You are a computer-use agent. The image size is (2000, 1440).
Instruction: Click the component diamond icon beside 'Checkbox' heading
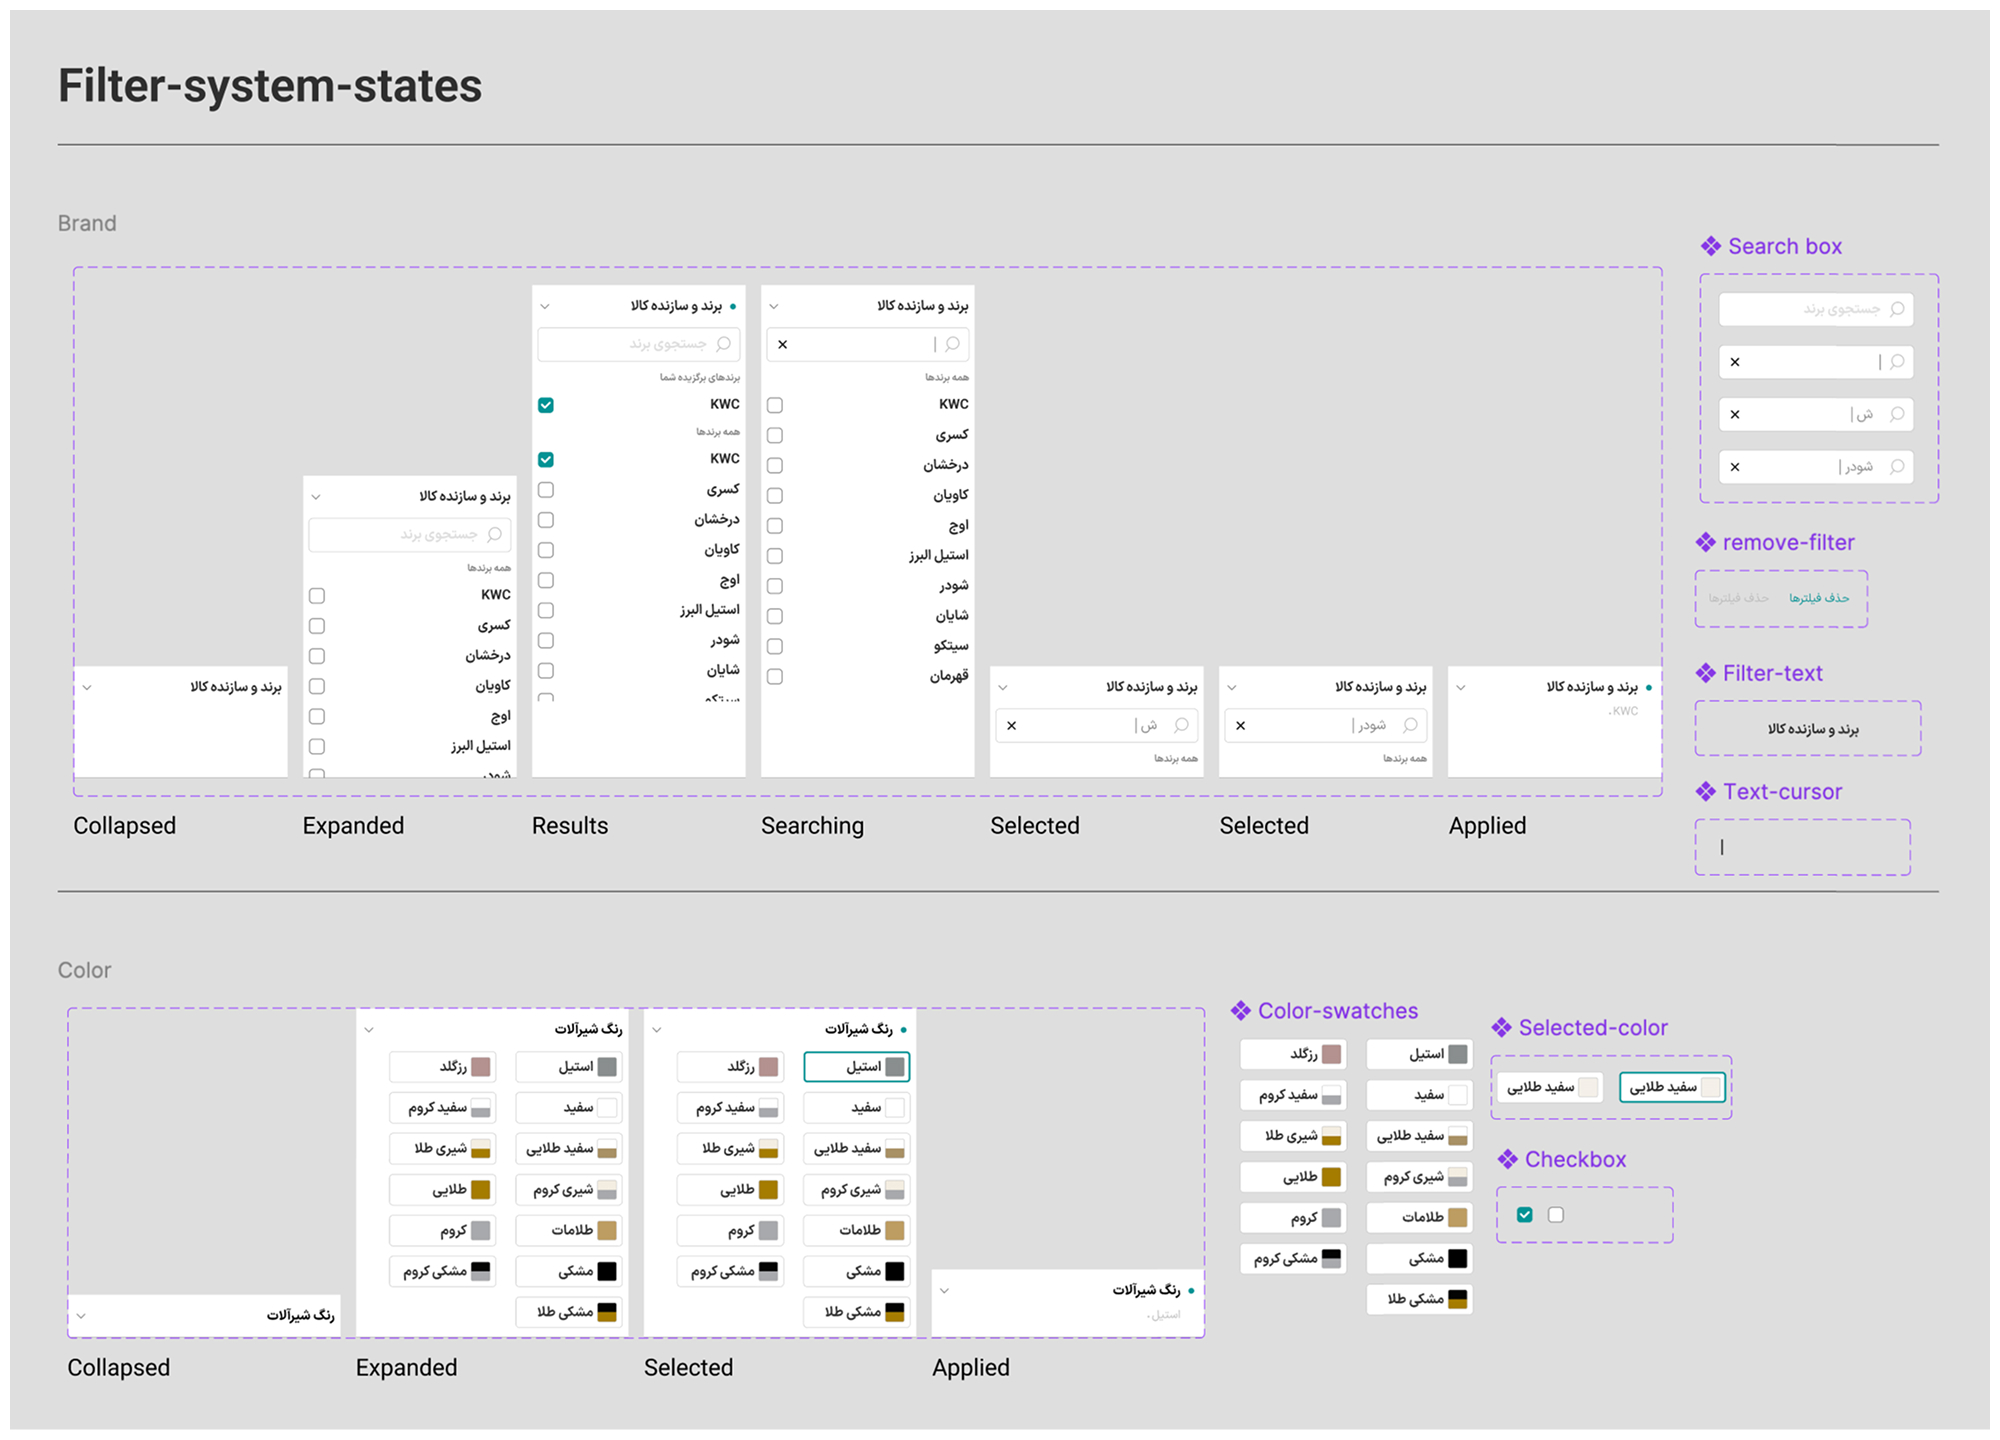(x=1508, y=1159)
